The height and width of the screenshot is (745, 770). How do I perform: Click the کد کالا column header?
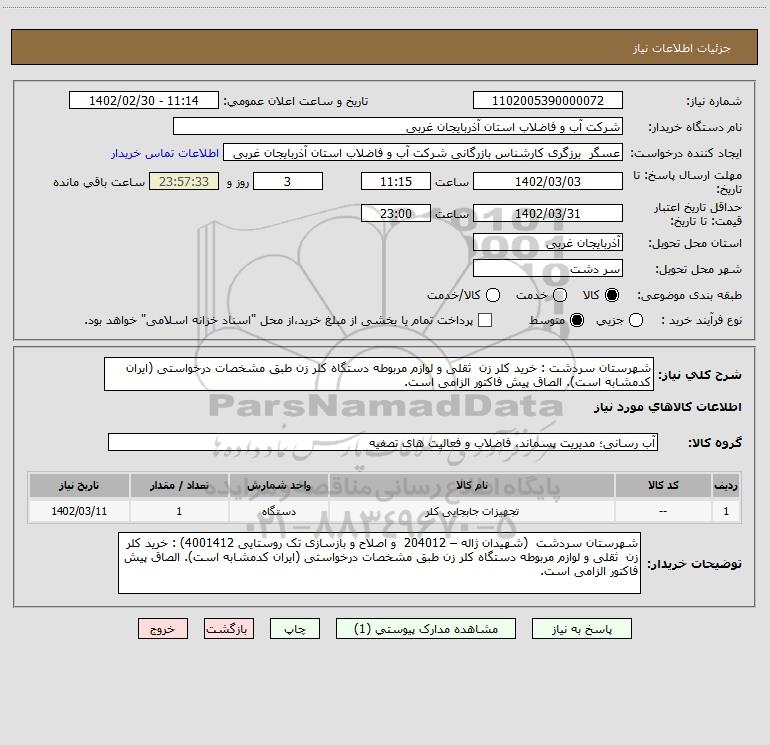pyautogui.click(x=663, y=486)
